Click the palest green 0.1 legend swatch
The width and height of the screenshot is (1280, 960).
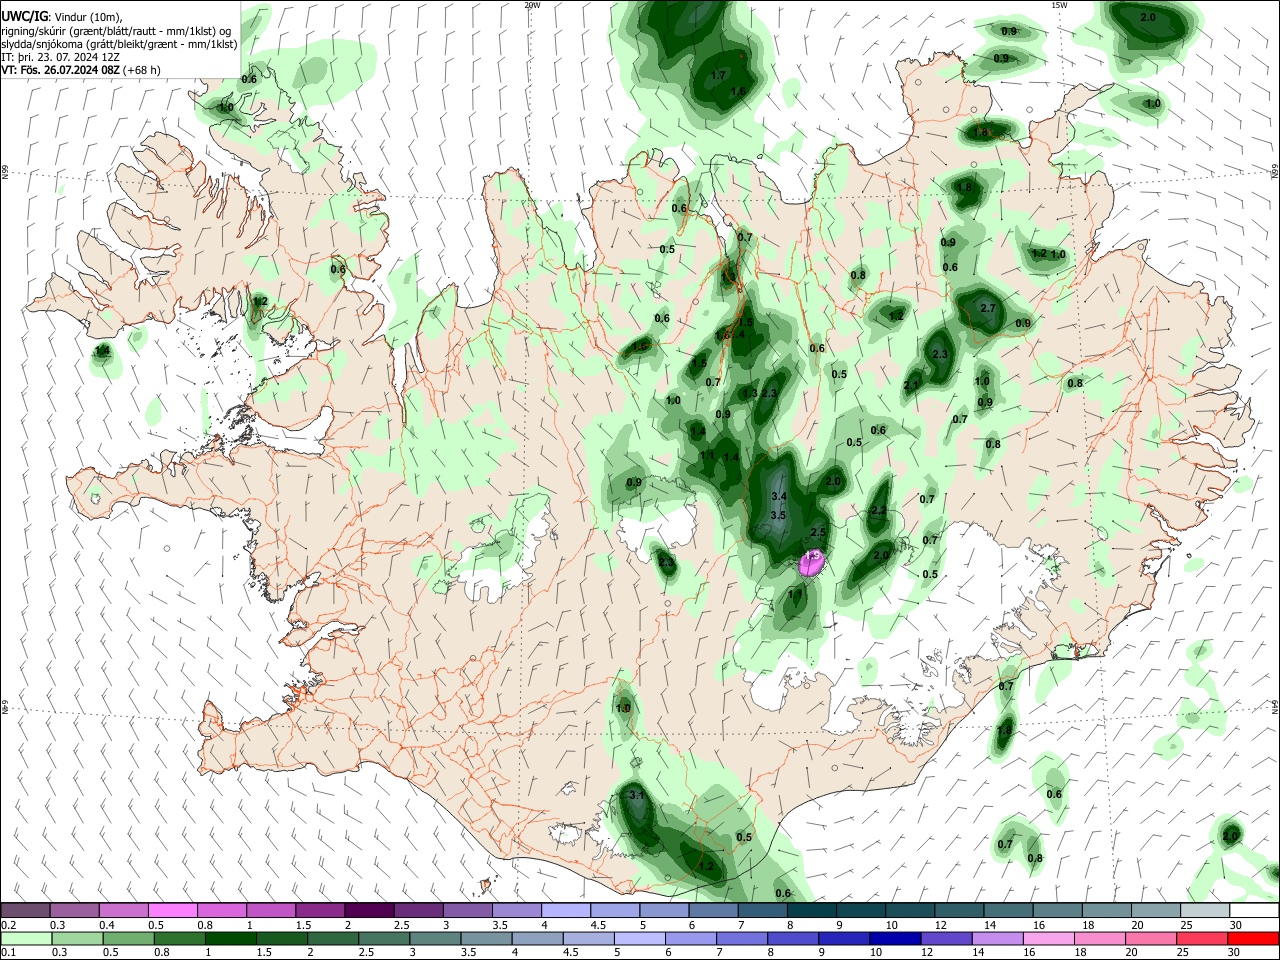(26, 938)
